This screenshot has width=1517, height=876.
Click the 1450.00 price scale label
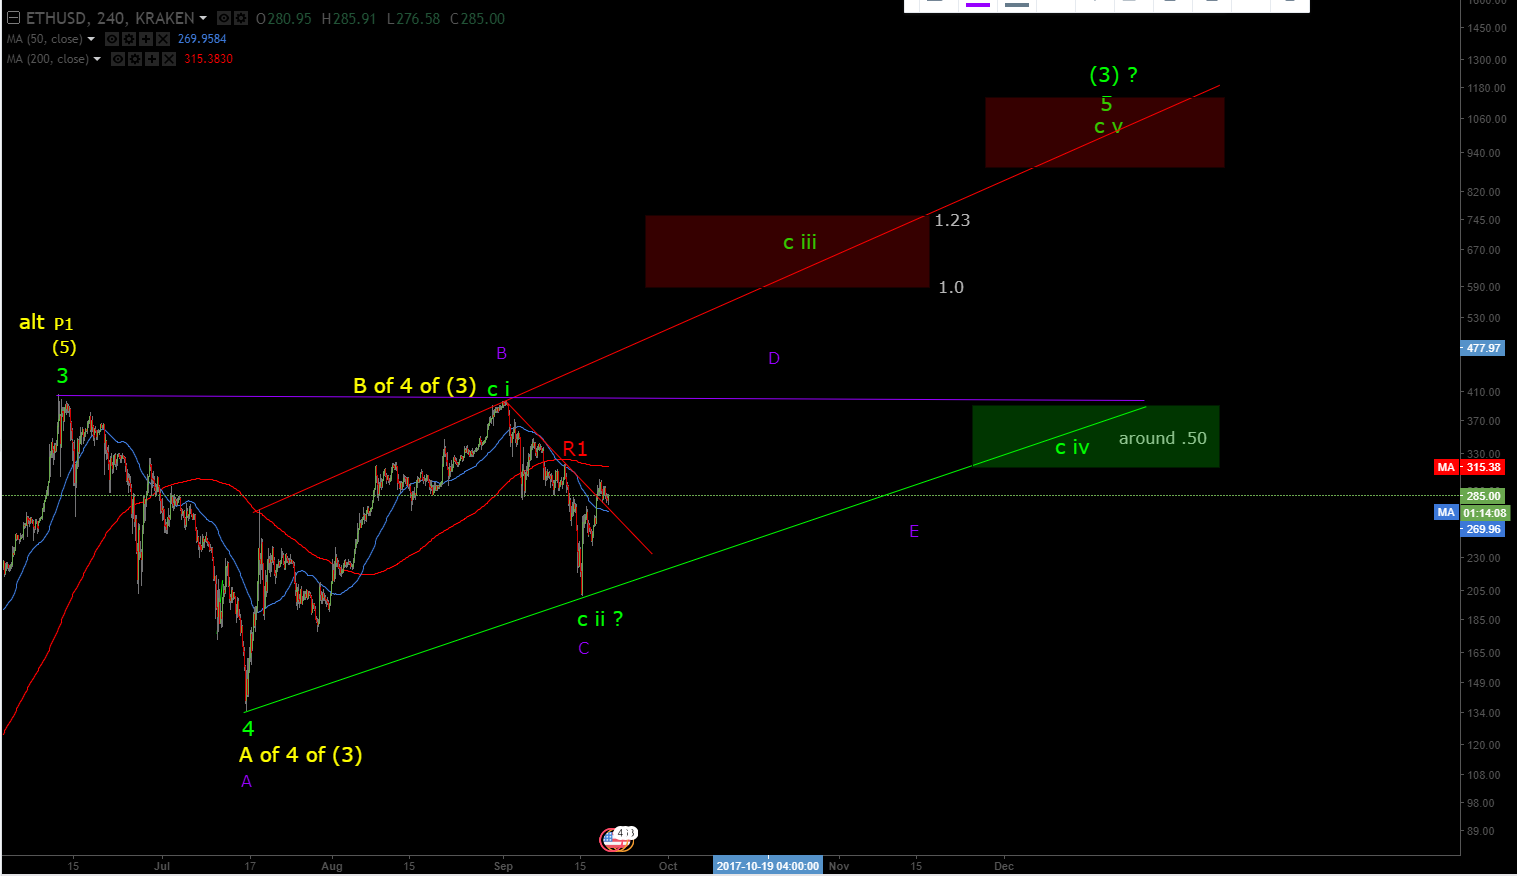(1487, 28)
